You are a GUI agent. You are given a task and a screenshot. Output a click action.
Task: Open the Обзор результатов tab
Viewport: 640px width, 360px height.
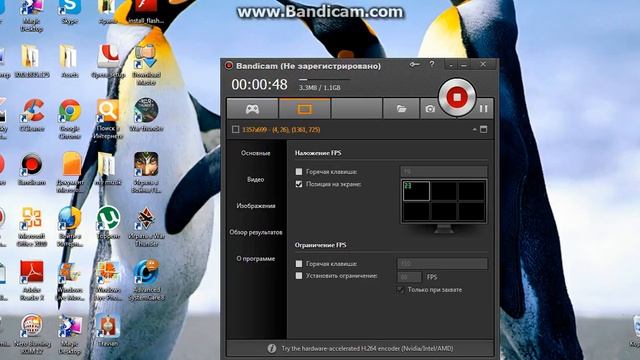(256, 232)
